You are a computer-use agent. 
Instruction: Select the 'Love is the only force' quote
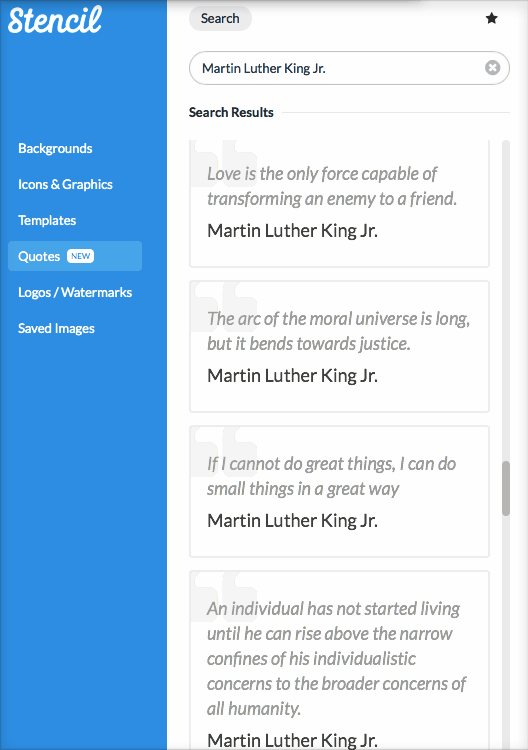tap(340, 203)
